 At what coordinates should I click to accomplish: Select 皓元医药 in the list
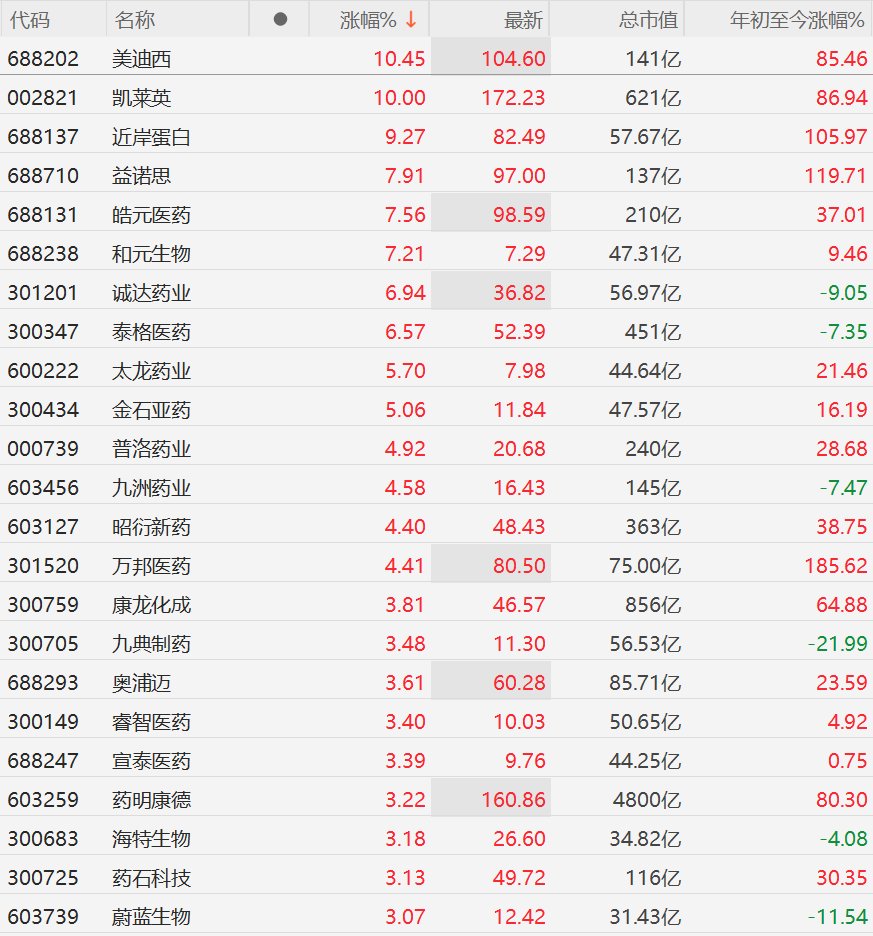(x=151, y=215)
